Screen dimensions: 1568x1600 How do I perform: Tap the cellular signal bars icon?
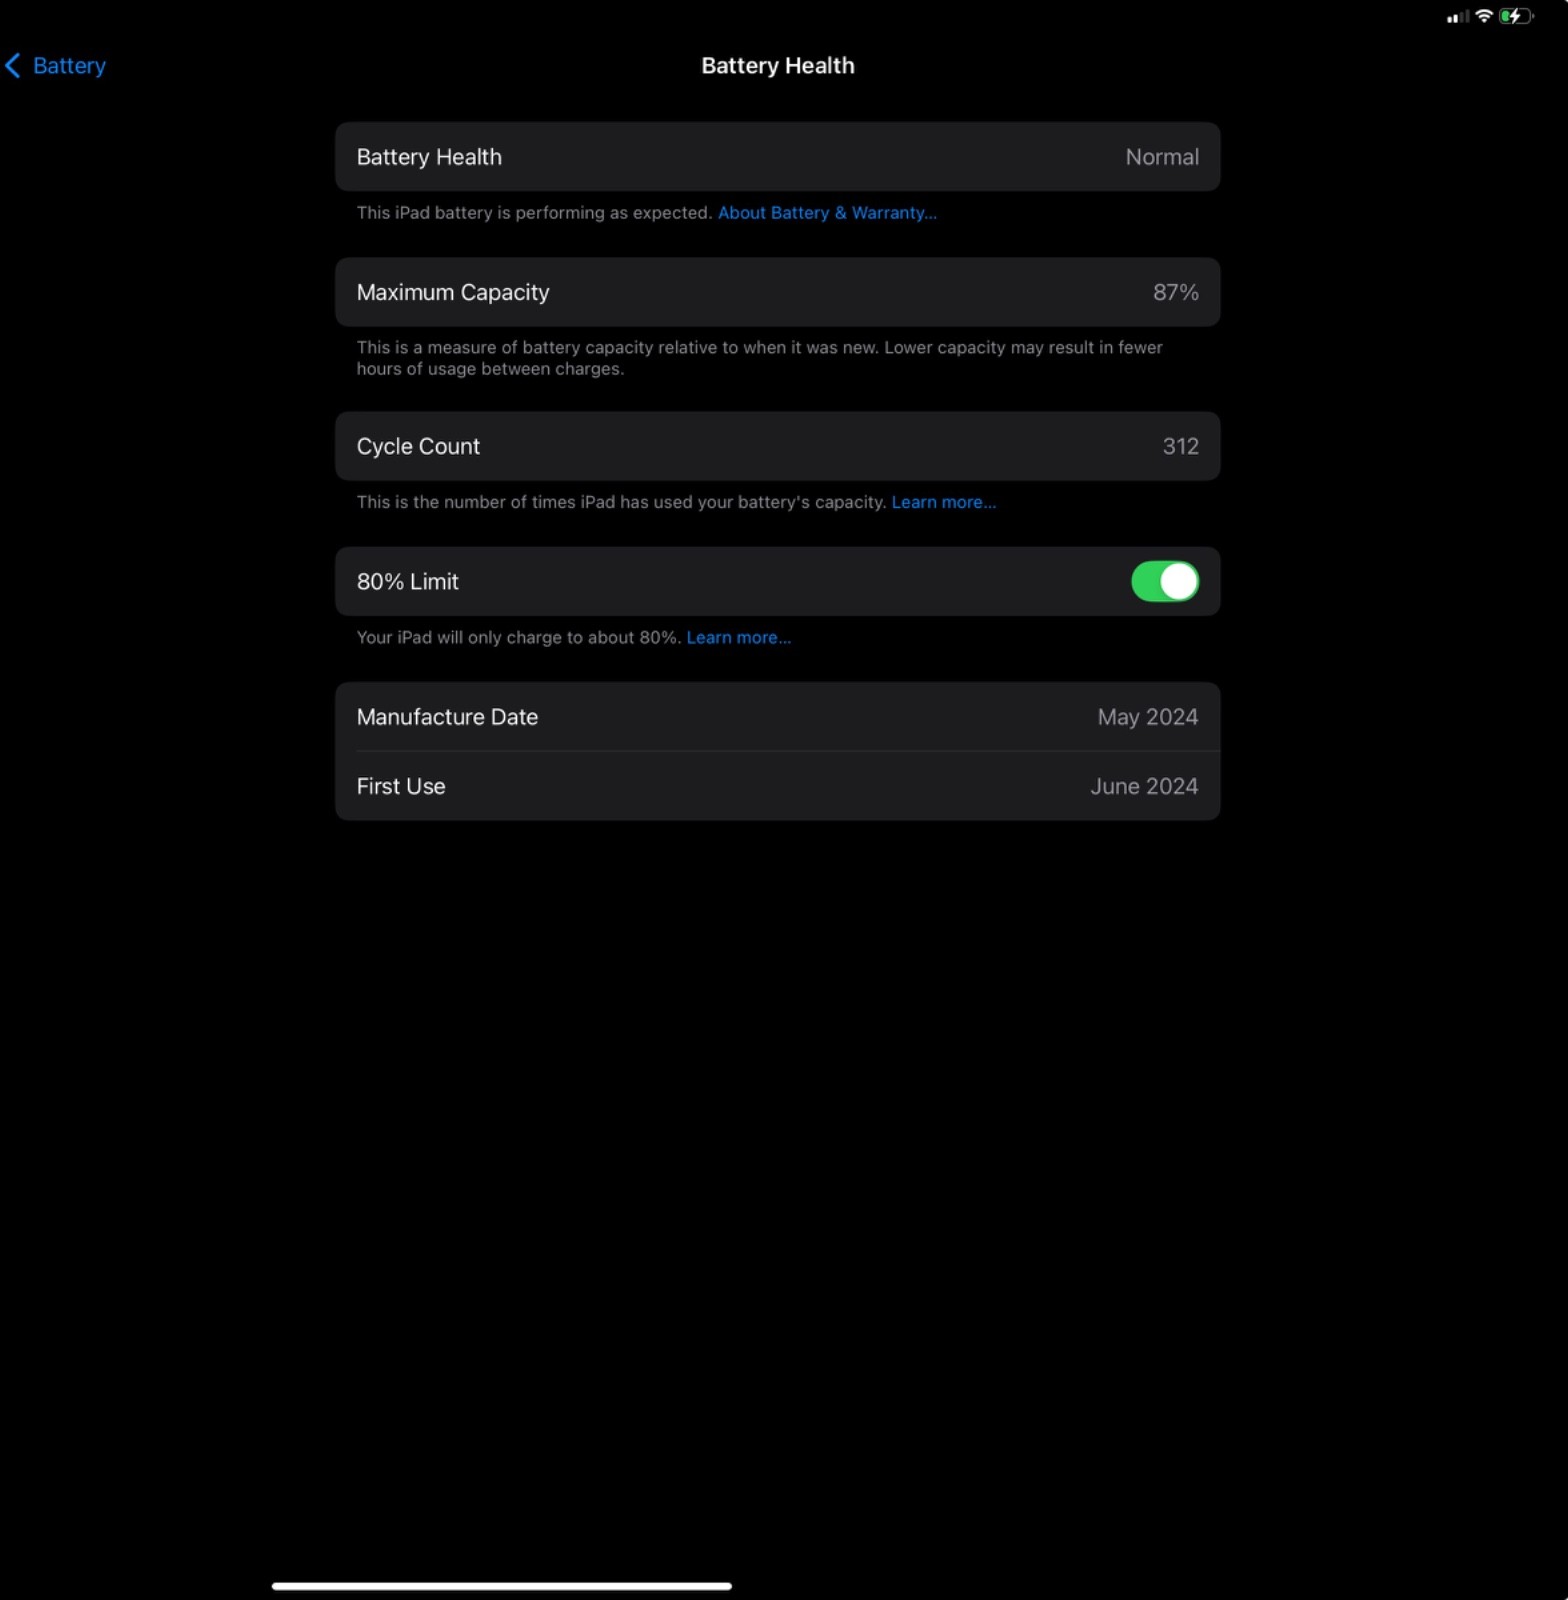point(1458,17)
